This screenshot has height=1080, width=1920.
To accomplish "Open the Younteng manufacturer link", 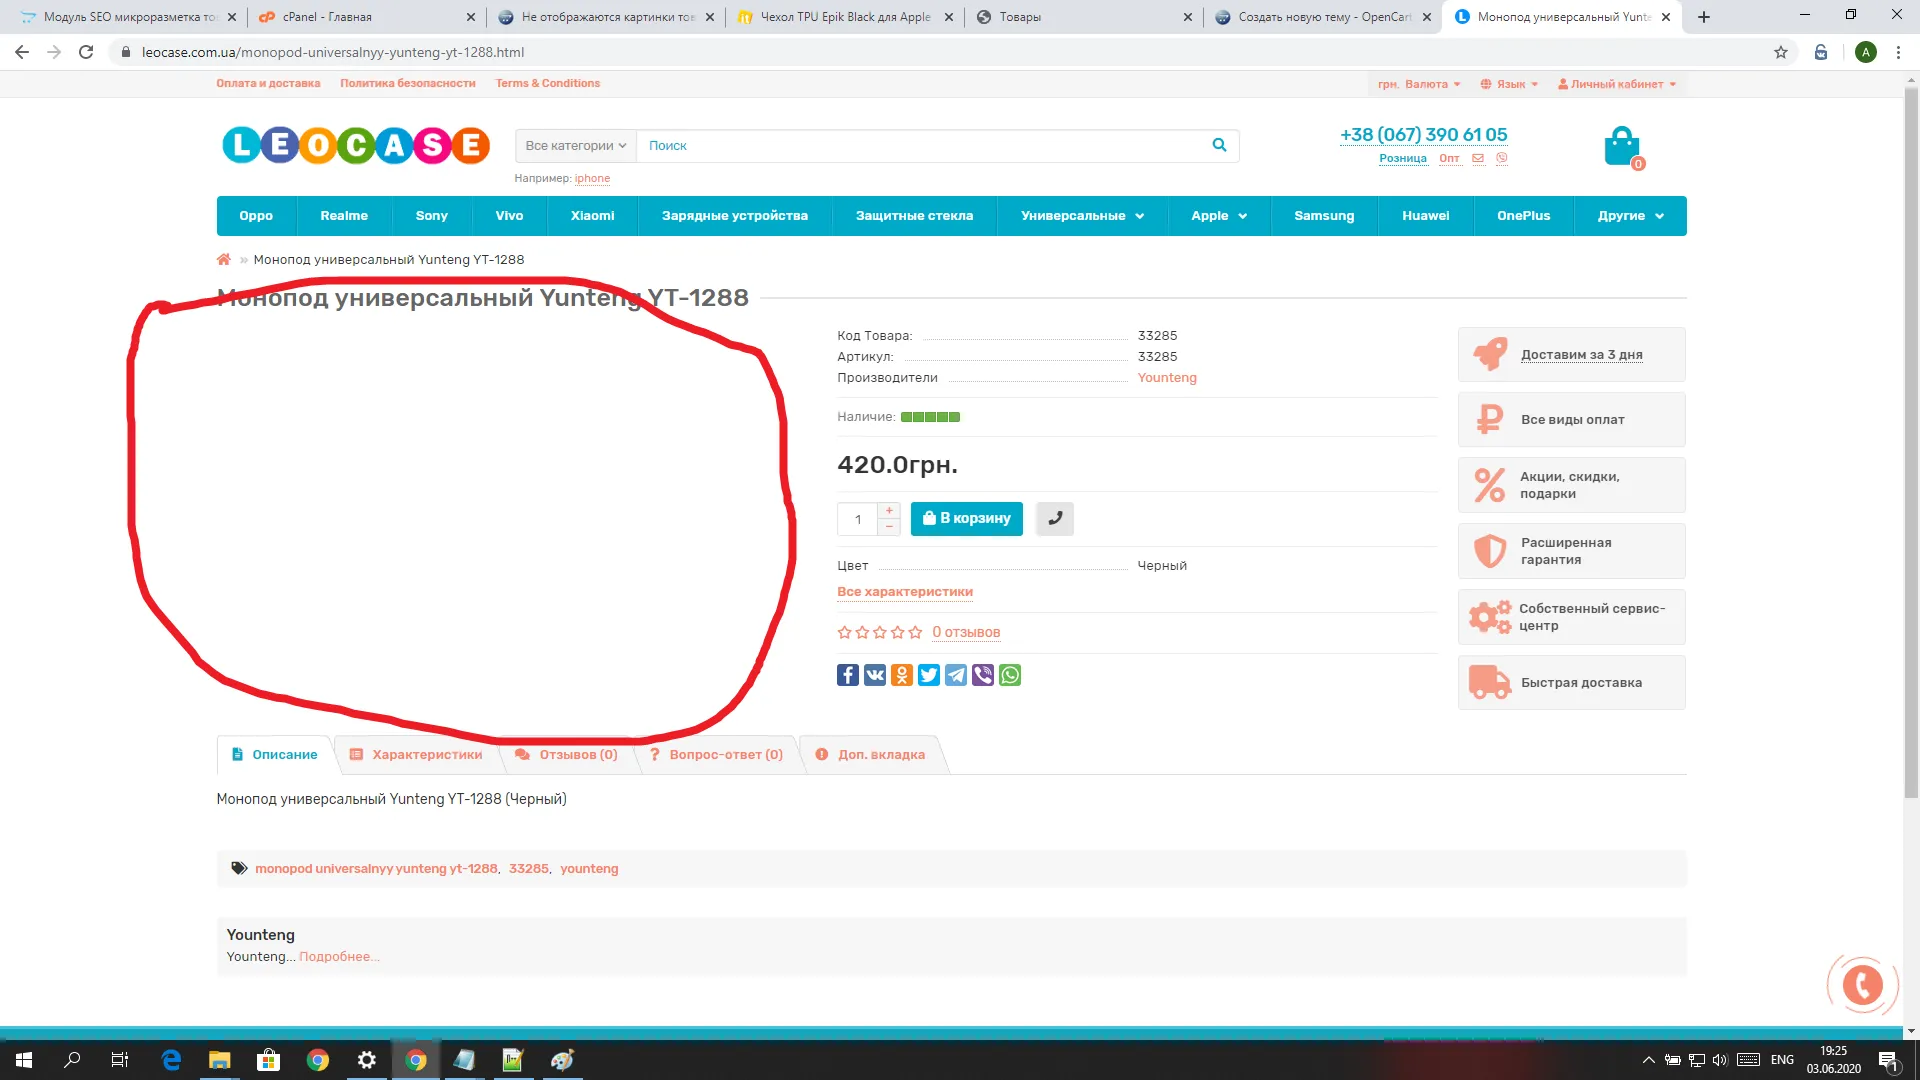I will [1167, 378].
